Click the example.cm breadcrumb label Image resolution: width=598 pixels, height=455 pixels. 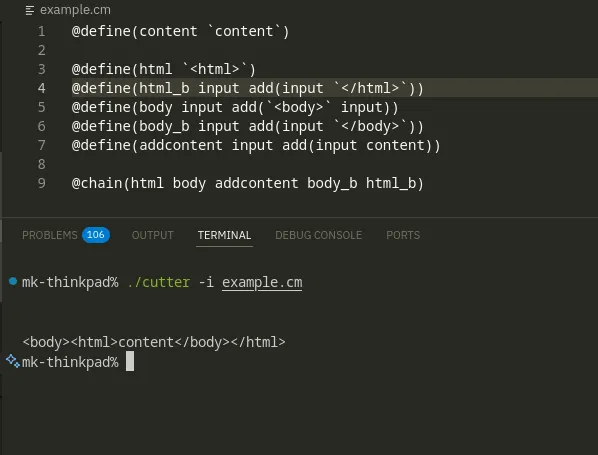click(x=75, y=10)
